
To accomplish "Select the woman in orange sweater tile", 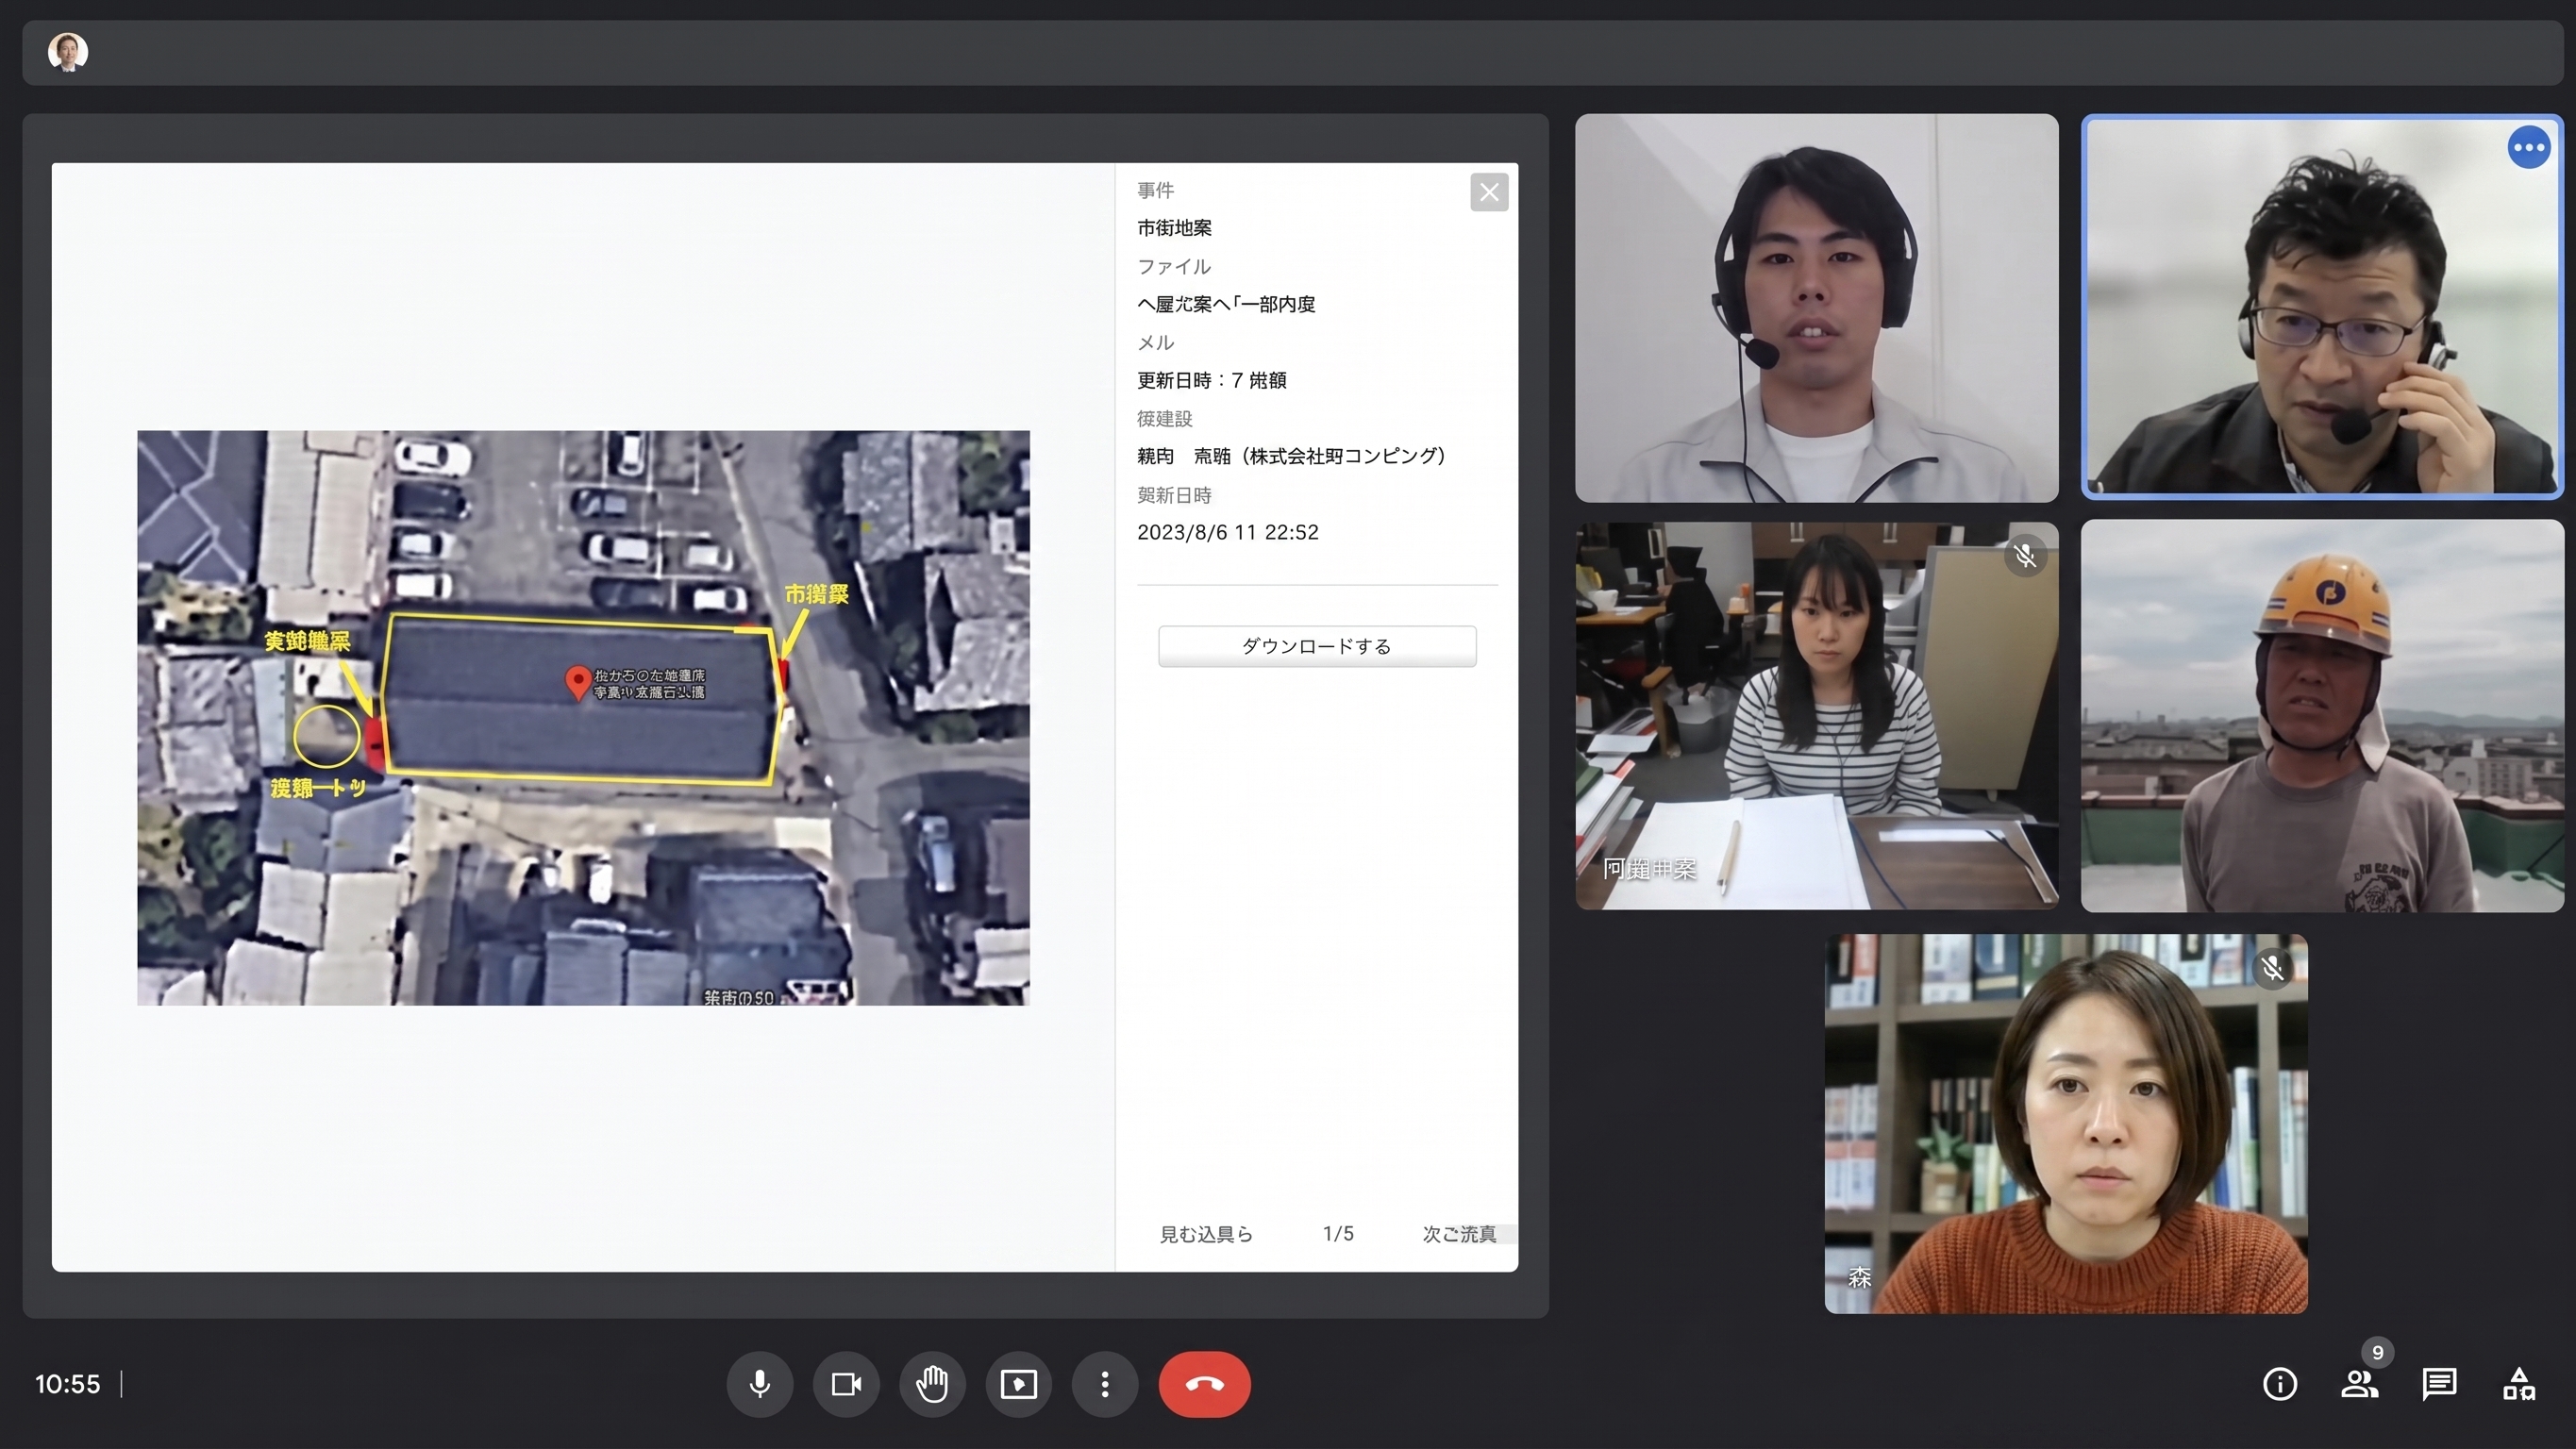I will 2066,1124.
